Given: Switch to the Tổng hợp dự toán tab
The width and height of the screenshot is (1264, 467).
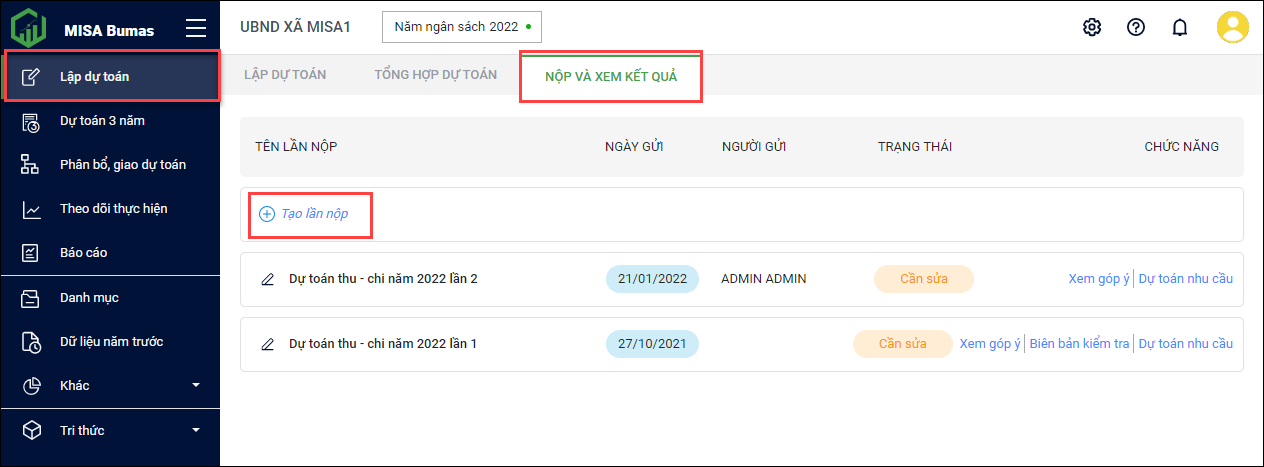Looking at the screenshot, I should pyautogui.click(x=435, y=75).
